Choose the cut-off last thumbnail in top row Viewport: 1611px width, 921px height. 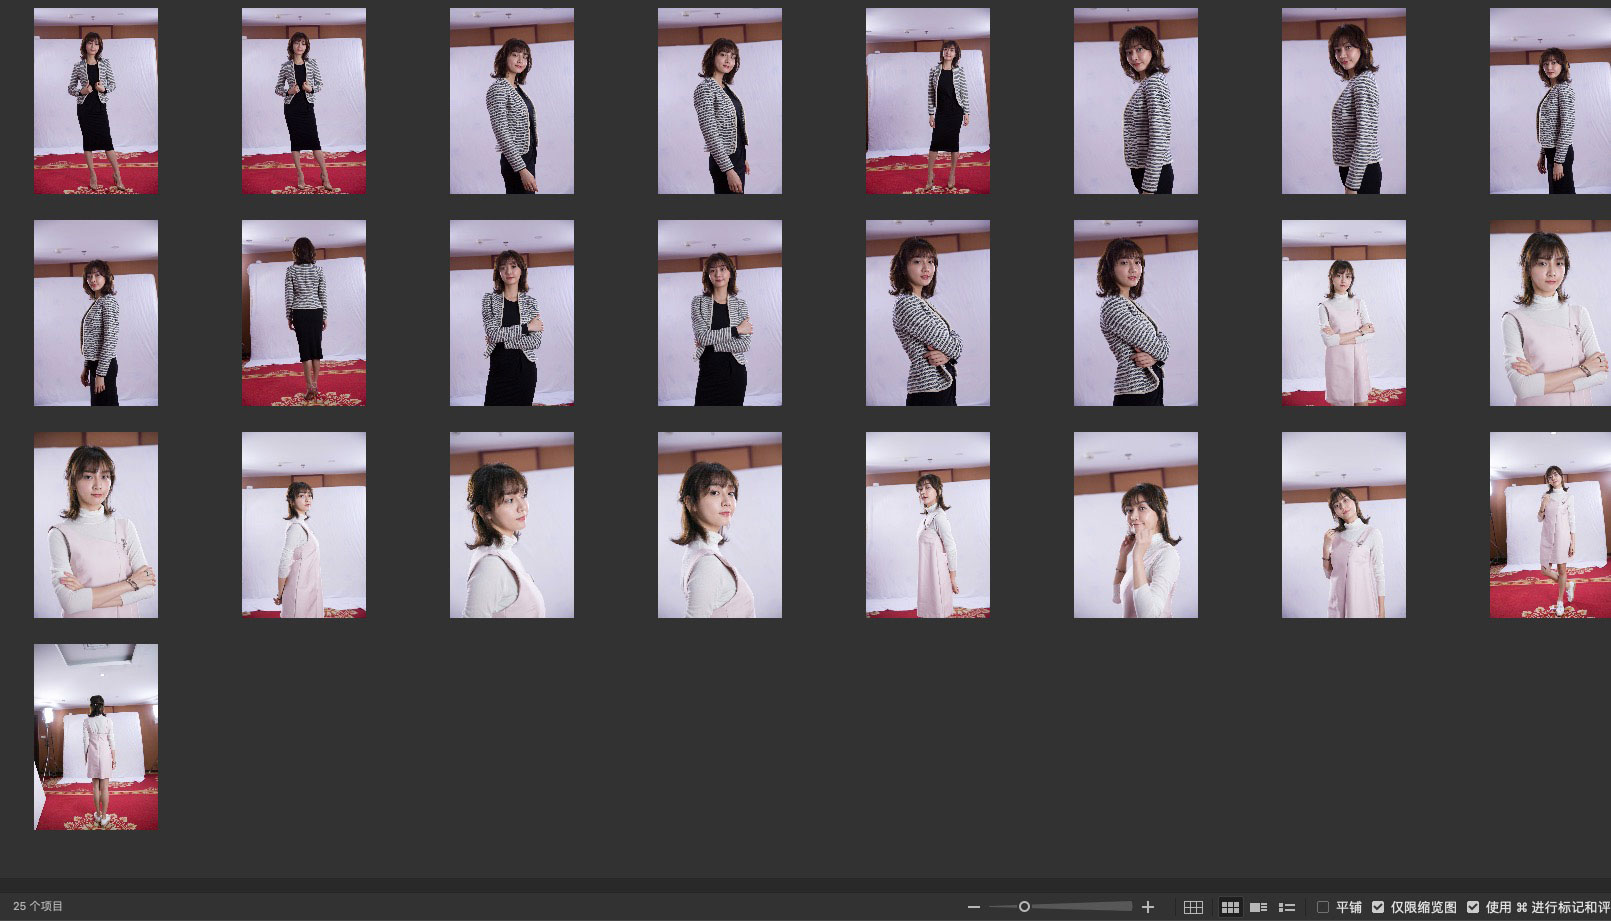1550,101
